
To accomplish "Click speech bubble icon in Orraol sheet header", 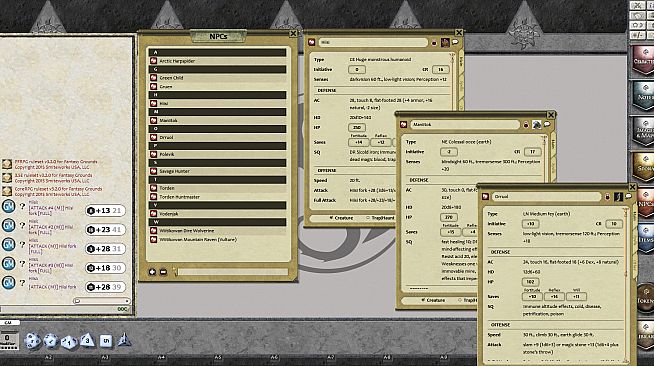I will 628,196.
